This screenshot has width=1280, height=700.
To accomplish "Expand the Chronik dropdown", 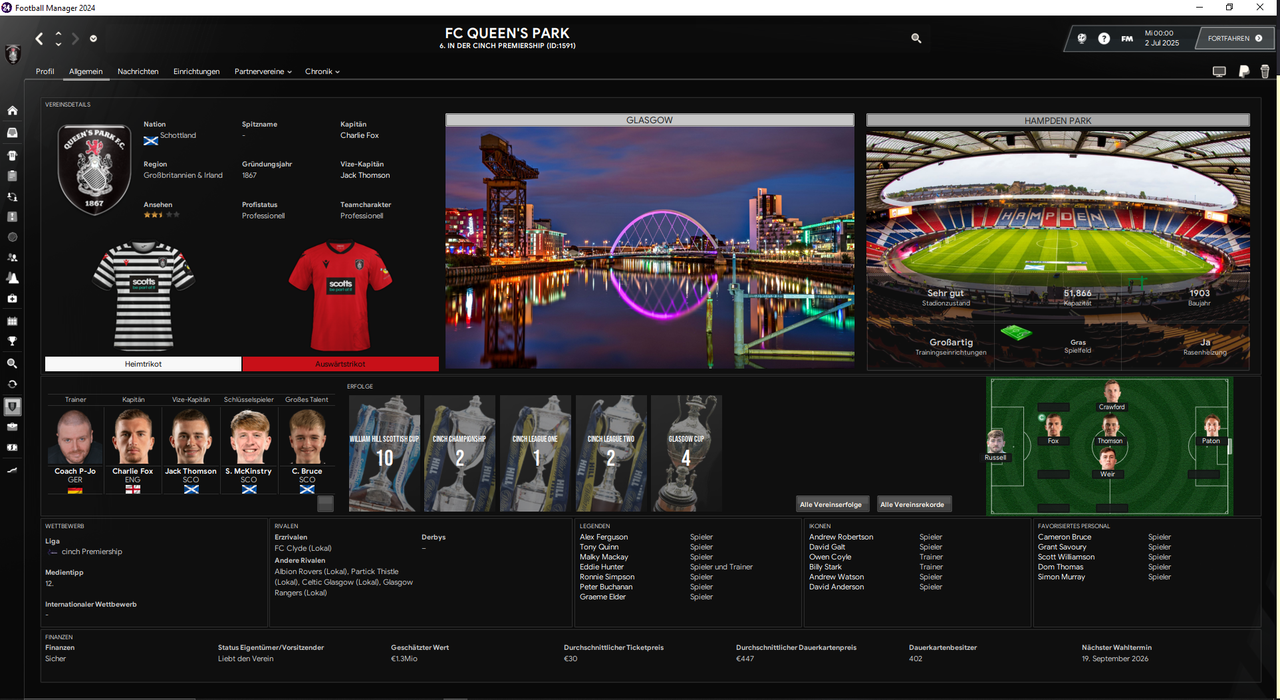I will click(x=322, y=72).
